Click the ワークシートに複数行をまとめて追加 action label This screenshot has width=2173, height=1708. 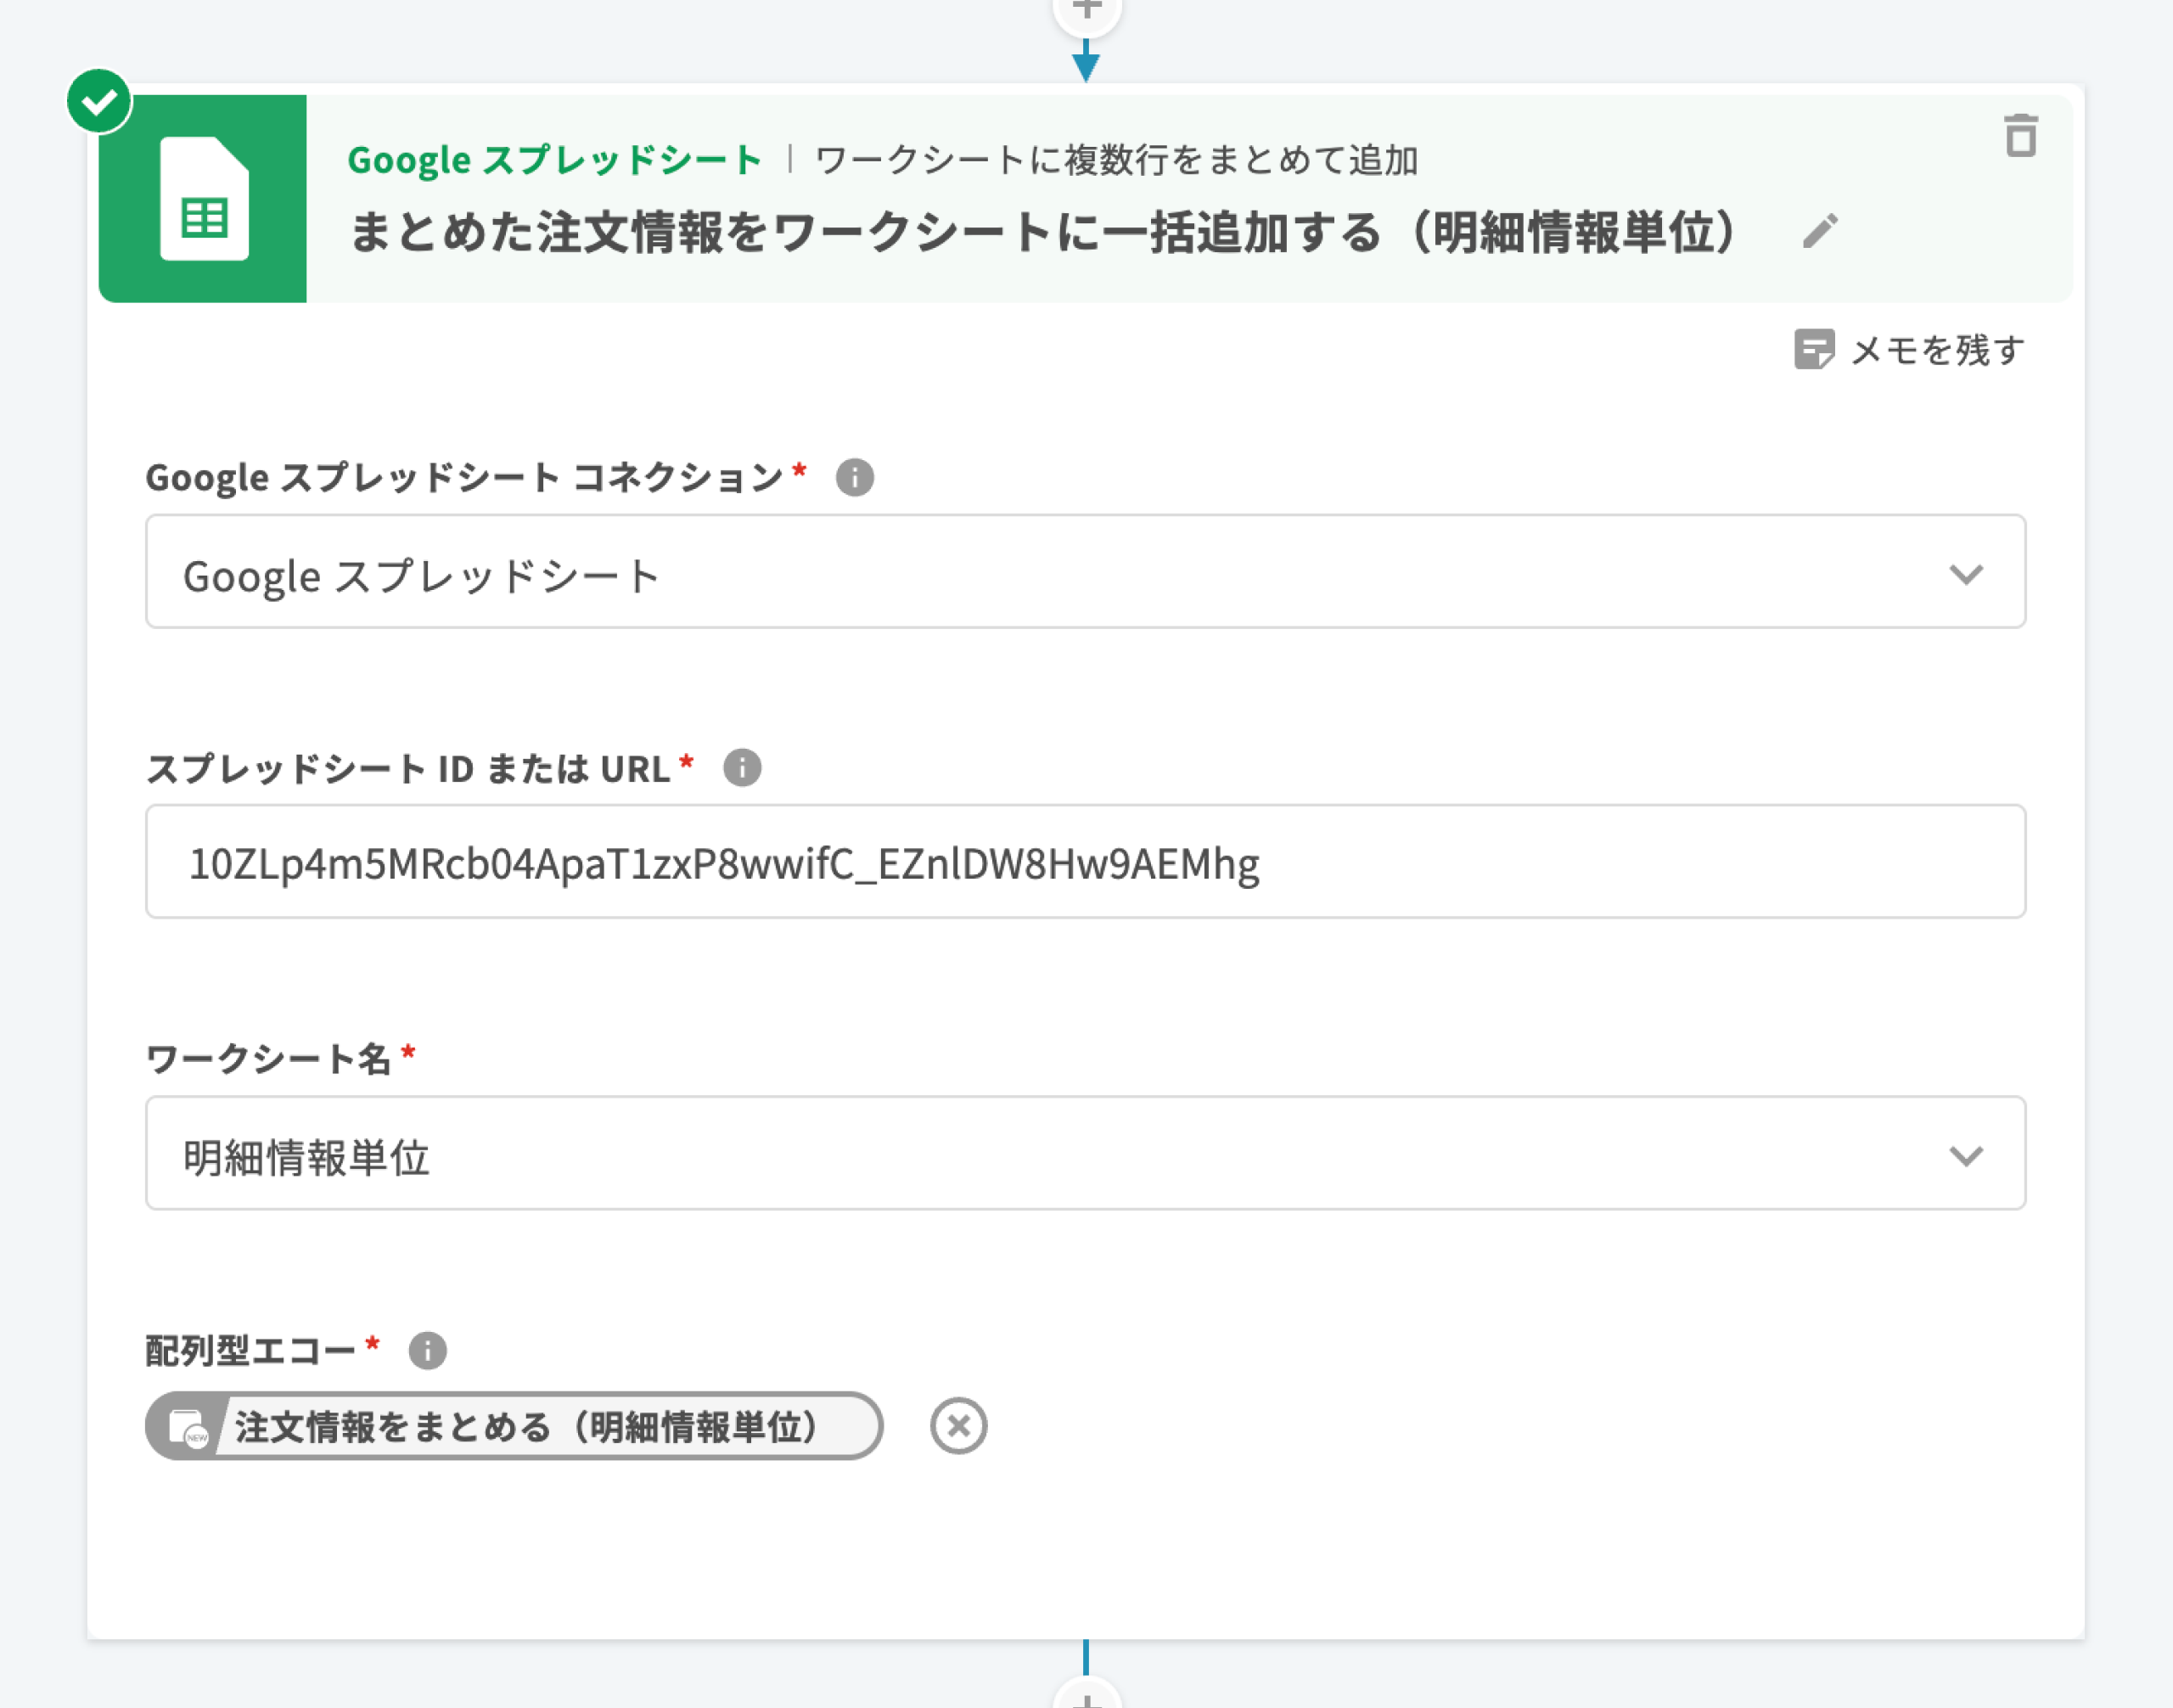coord(1116,160)
